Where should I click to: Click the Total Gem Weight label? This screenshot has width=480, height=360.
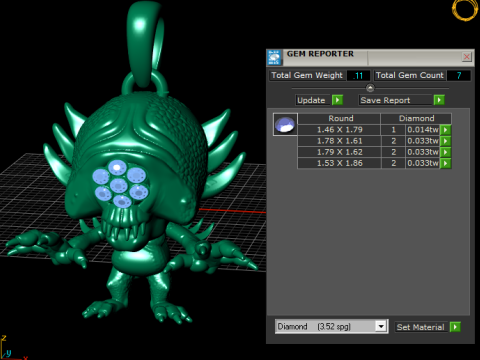click(307, 75)
